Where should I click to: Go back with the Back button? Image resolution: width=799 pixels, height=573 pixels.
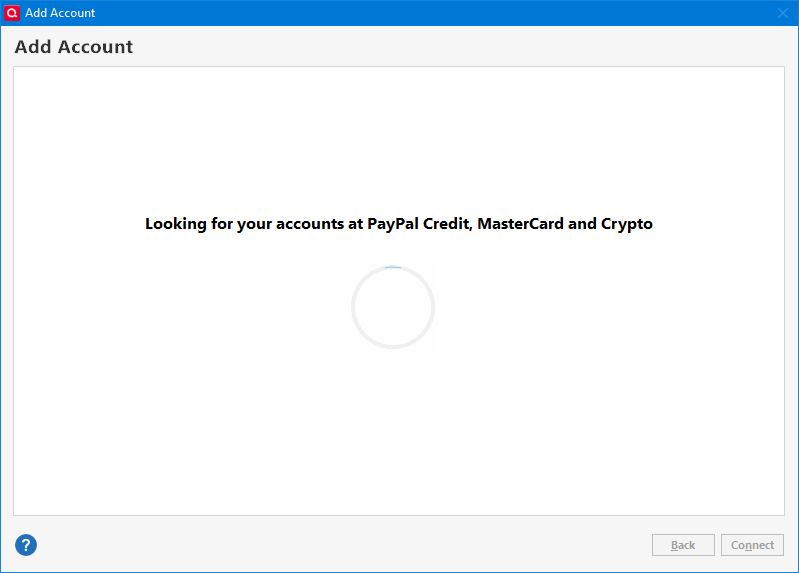coord(683,545)
